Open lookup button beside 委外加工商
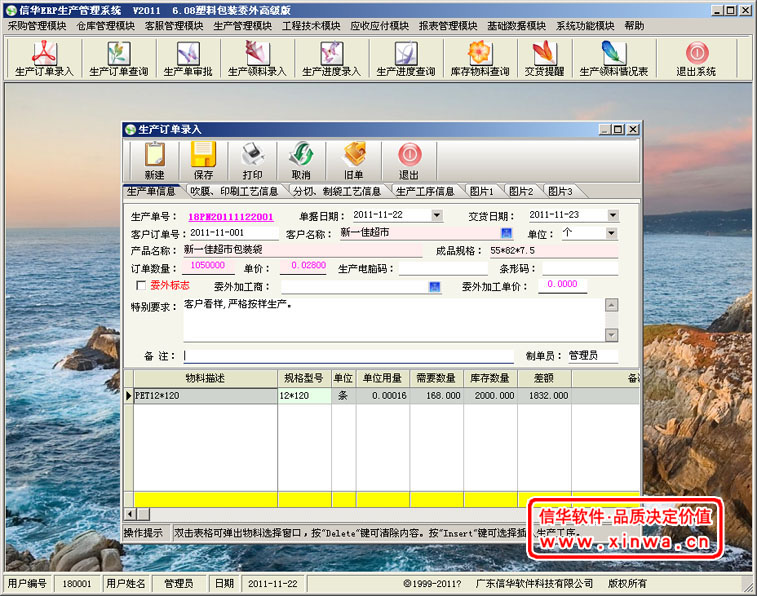 (435, 287)
